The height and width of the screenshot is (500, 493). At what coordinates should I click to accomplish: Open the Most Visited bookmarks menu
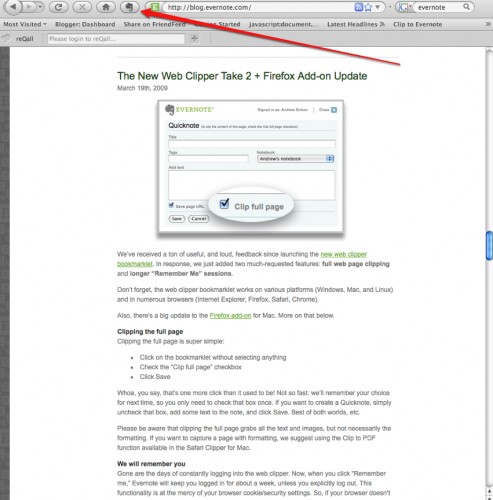[x=25, y=24]
